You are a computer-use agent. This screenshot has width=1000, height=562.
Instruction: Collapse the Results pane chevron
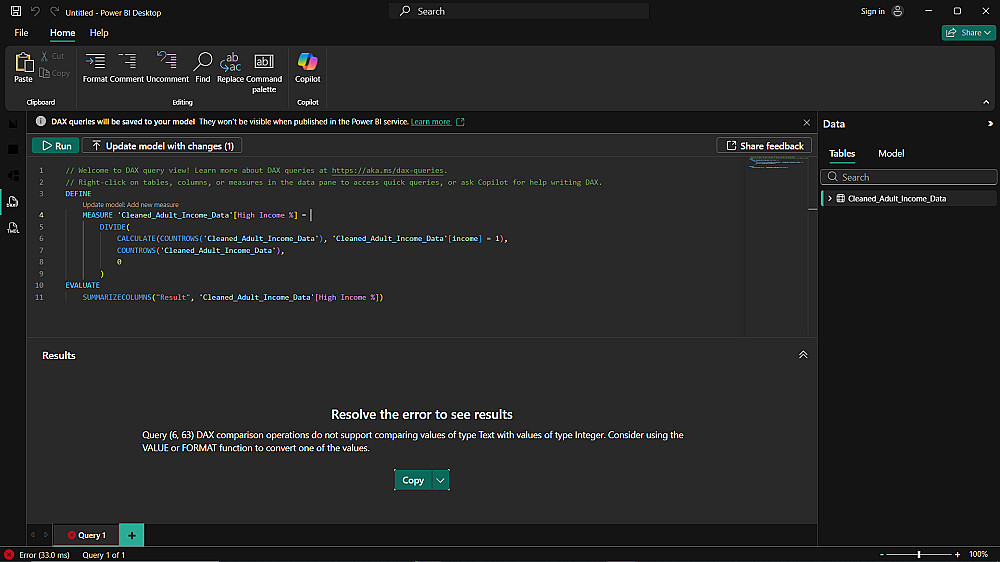click(803, 355)
